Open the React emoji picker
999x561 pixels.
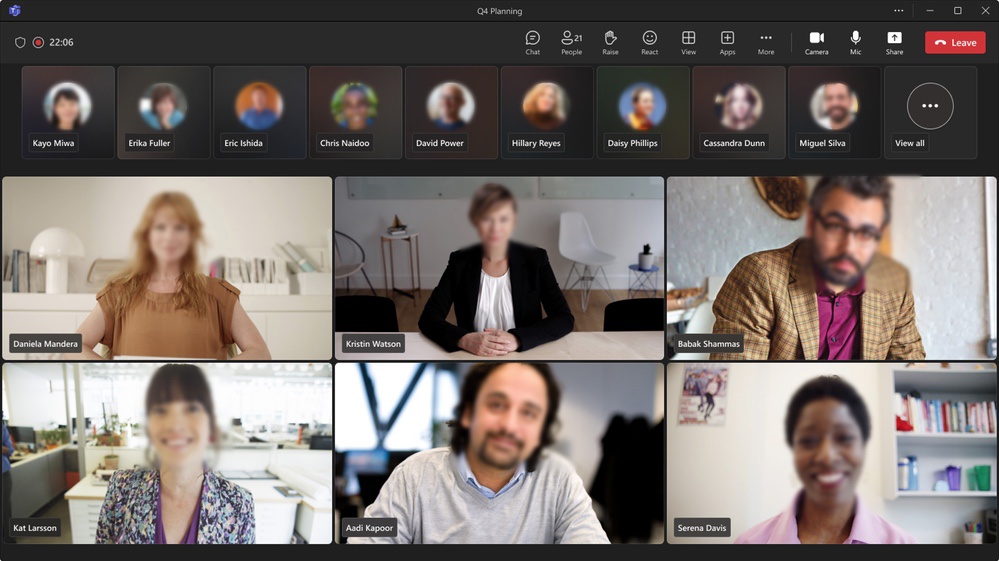pos(649,43)
